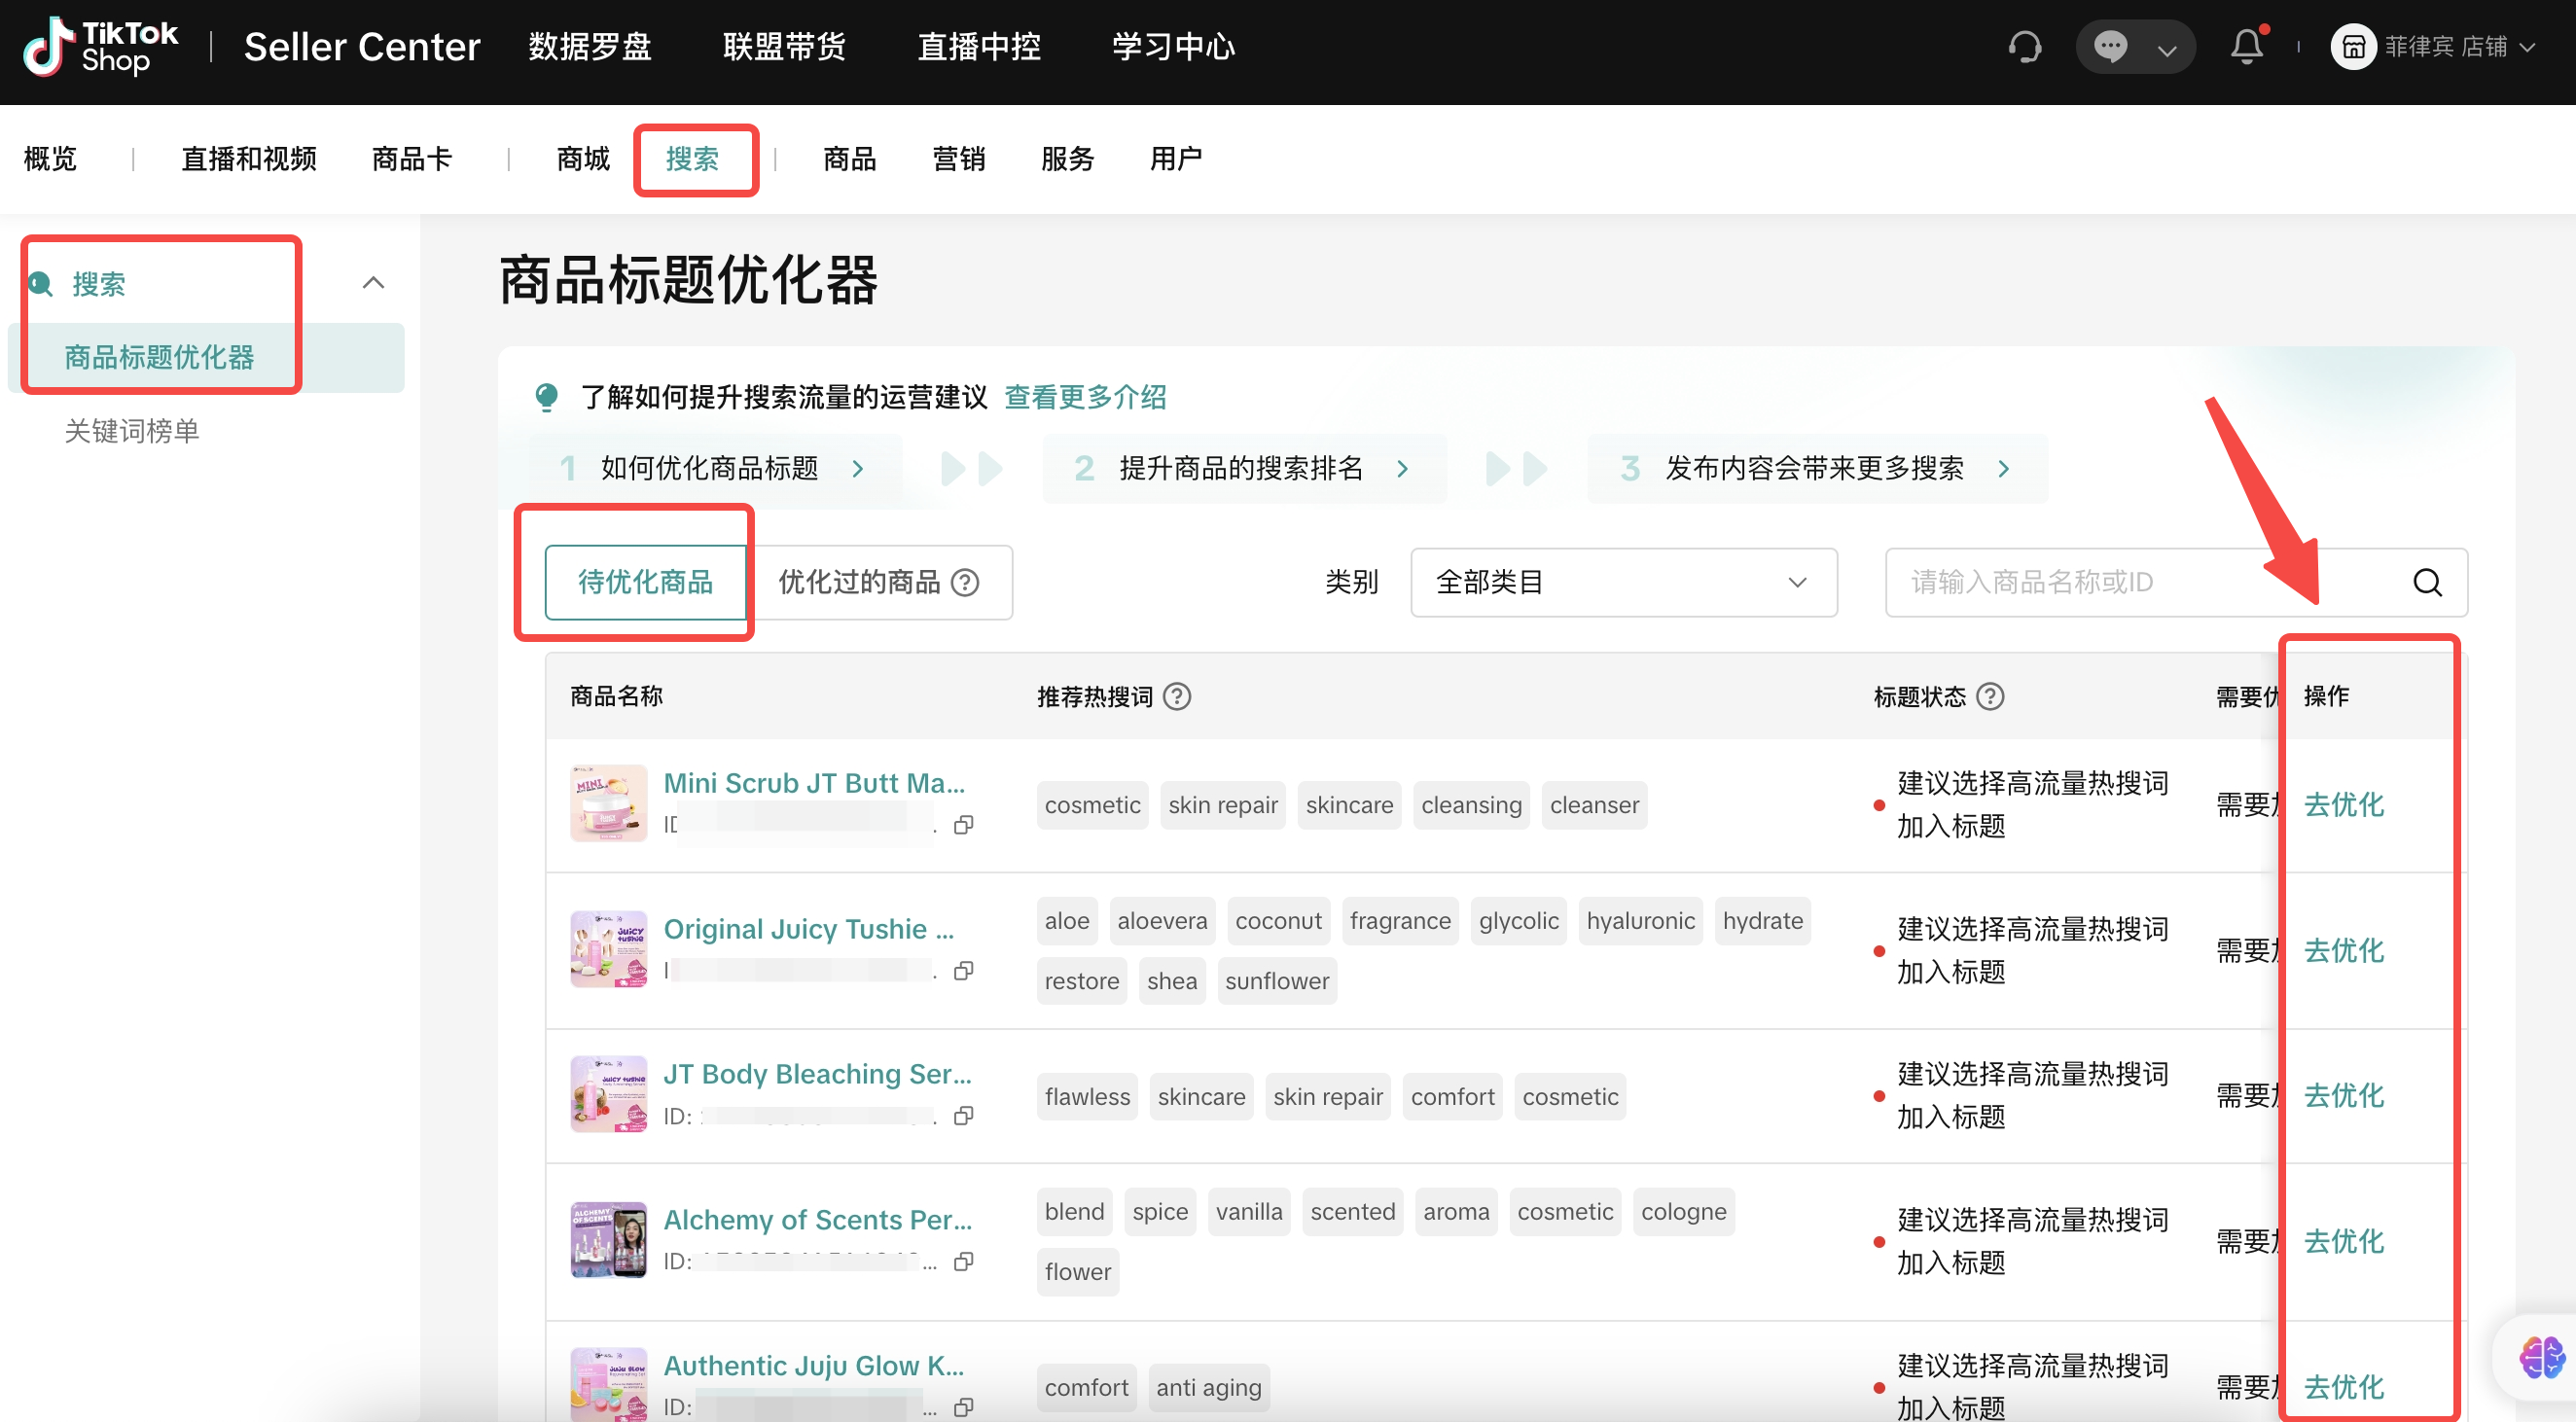Viewport: 2576px width, 1422px height.
Task: Open the help tooltip next to 推荐热搜词
Action: point(1177,696)
